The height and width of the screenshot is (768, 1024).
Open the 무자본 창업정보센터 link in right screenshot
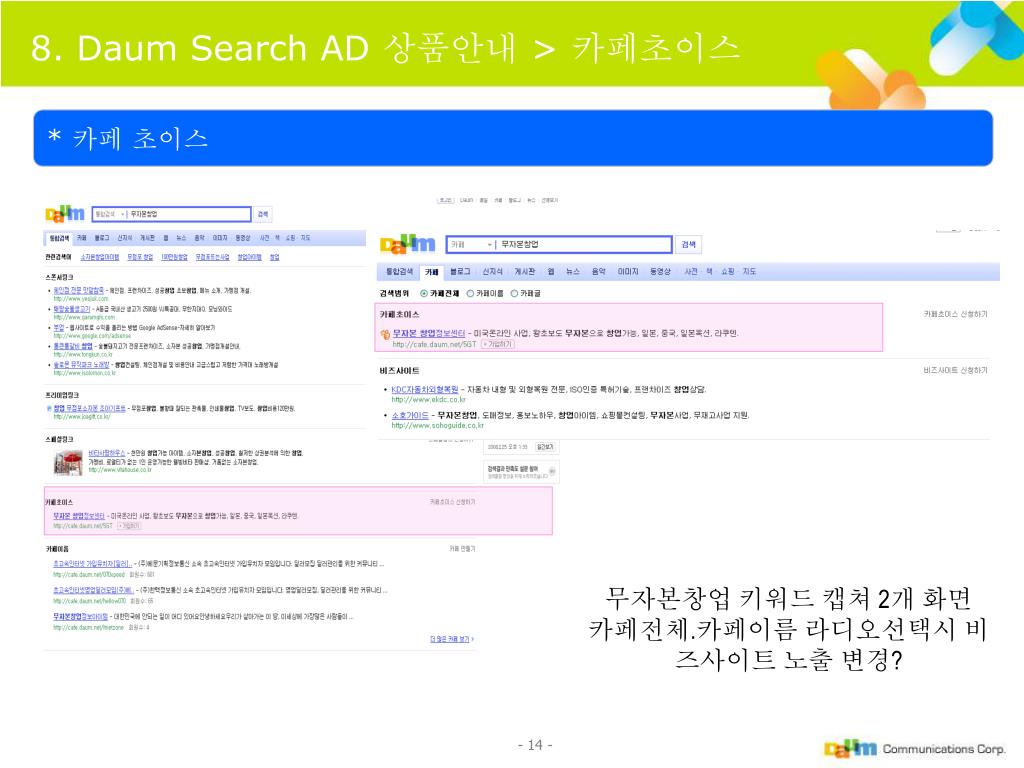429,333
